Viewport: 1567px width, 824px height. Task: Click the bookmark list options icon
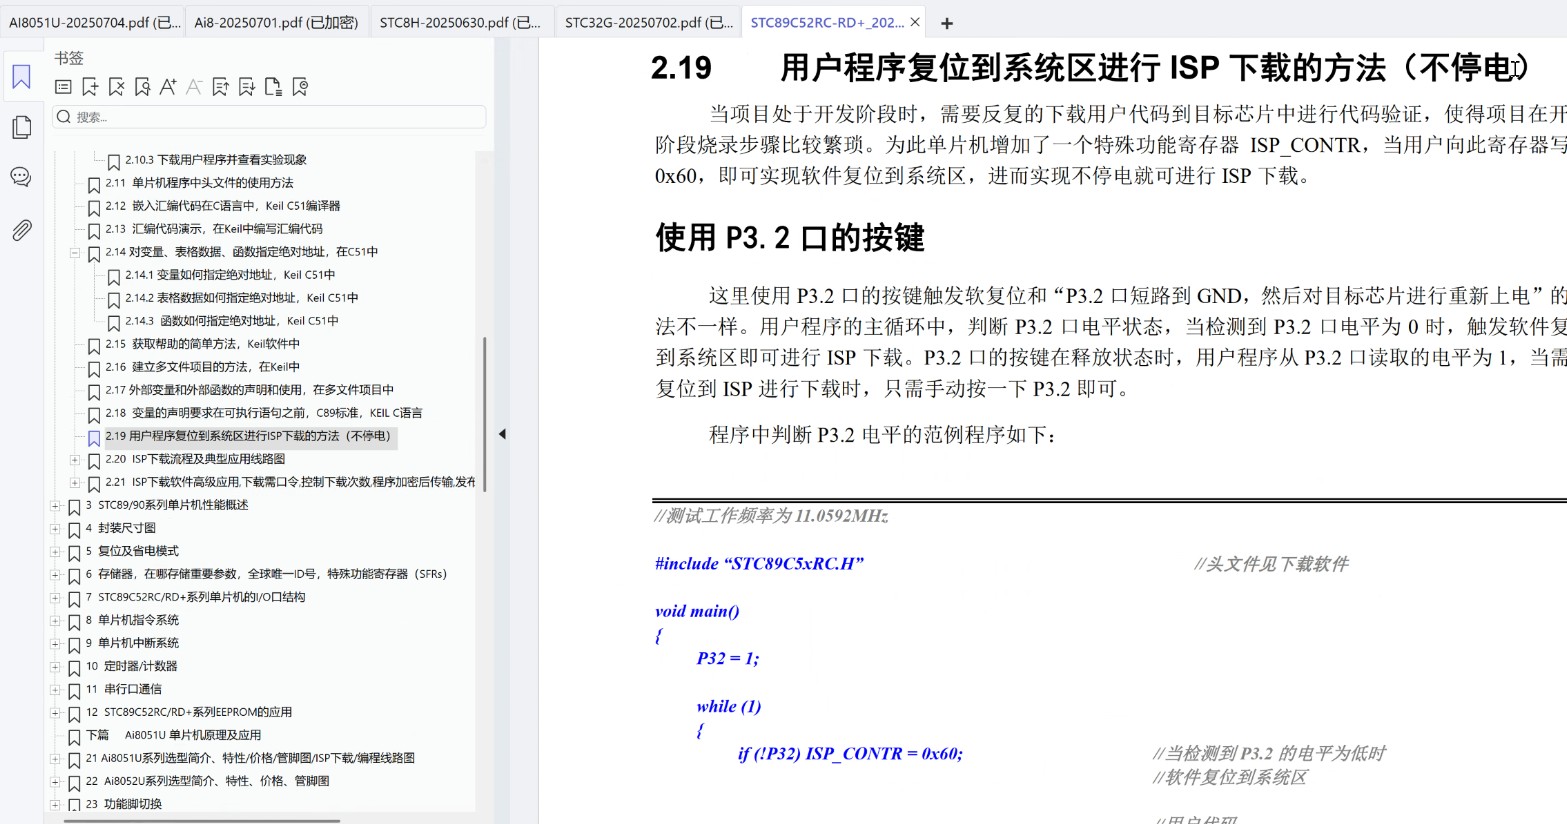click(63, 87)
